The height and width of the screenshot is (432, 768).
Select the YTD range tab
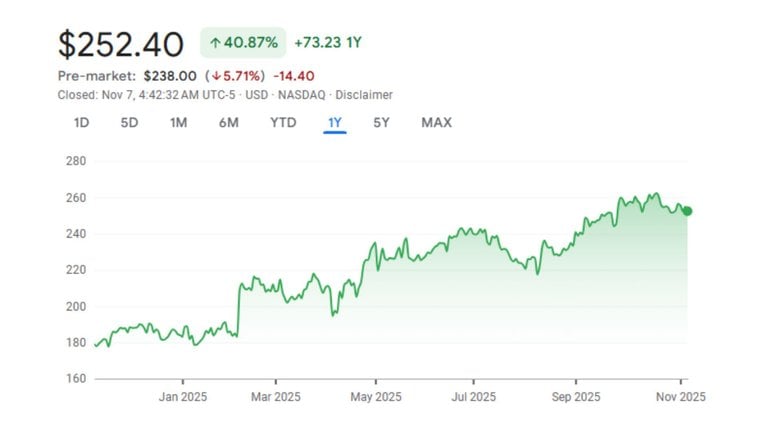(282, 123)
